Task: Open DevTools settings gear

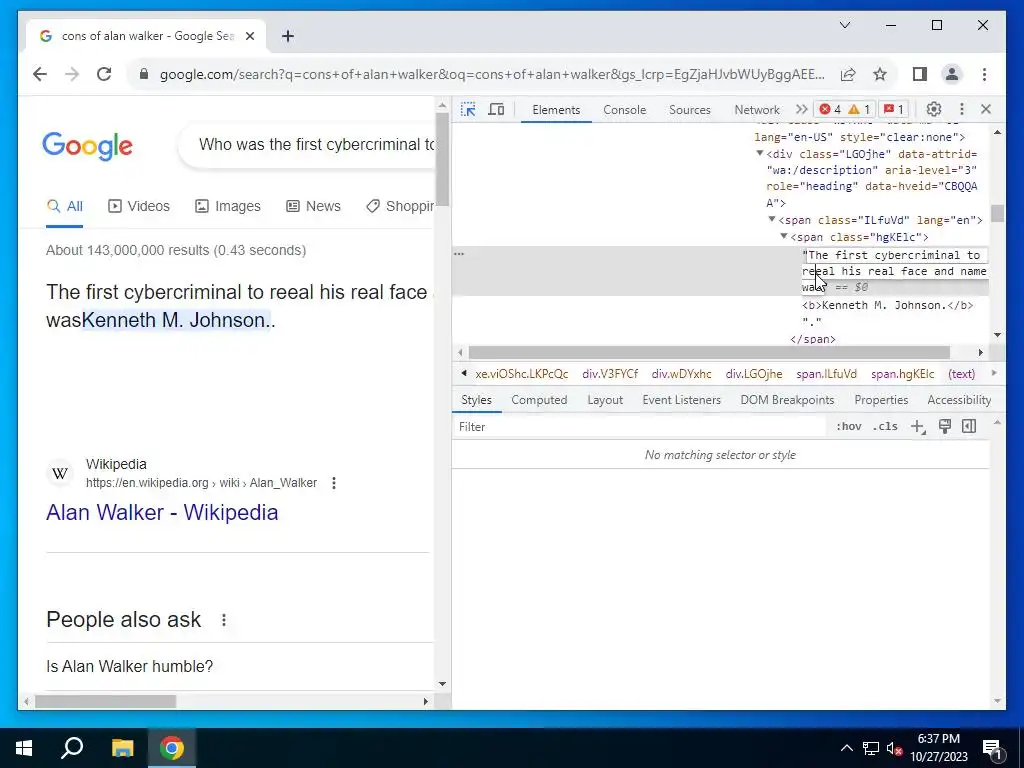Action: tap(934, 109)
